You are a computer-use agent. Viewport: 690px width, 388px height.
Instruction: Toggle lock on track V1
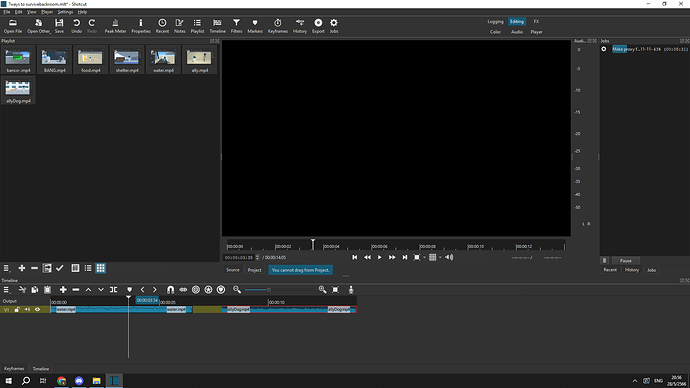click(17, 310)
